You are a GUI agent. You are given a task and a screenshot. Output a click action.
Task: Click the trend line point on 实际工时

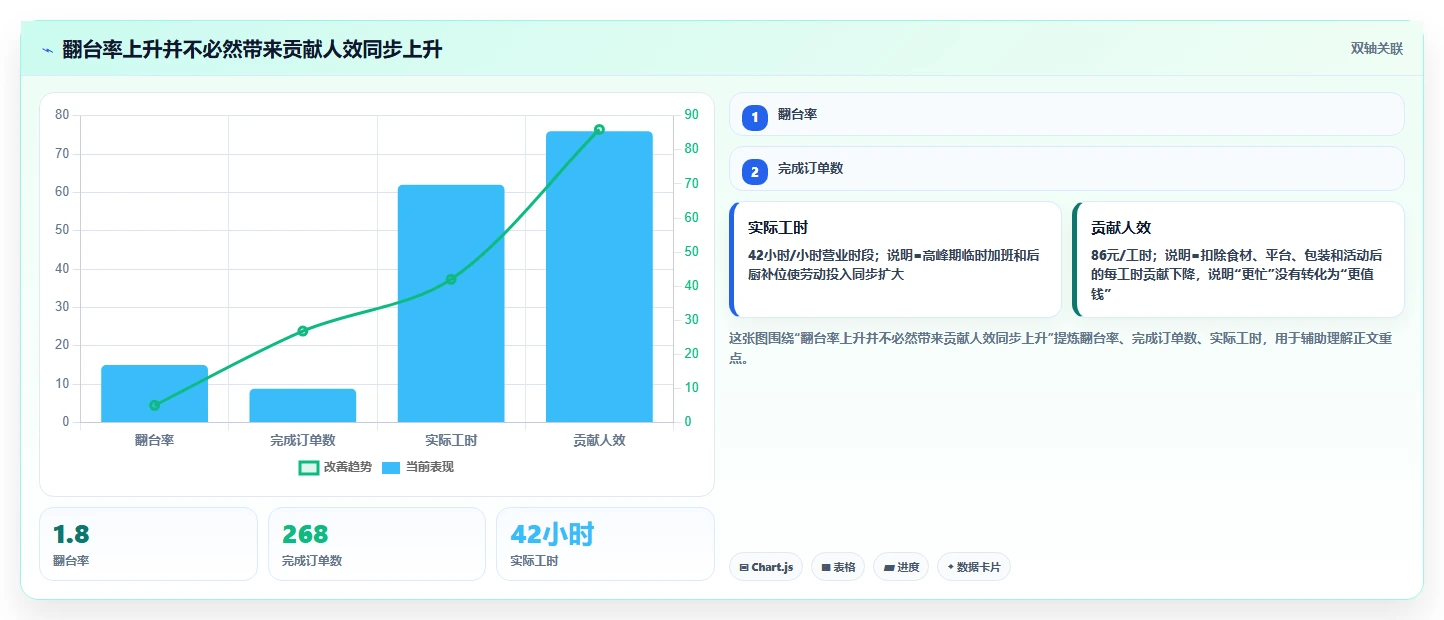[451, 279]
